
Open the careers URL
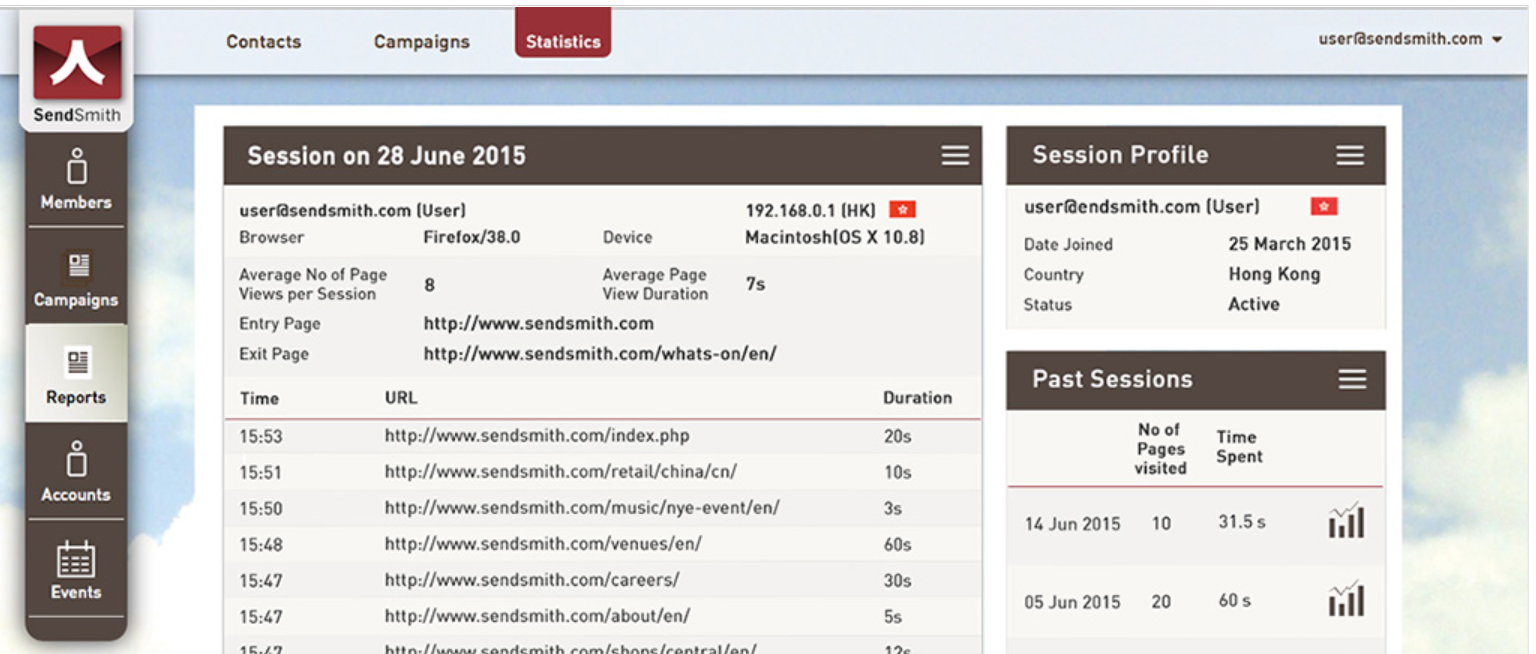point(532,580)
